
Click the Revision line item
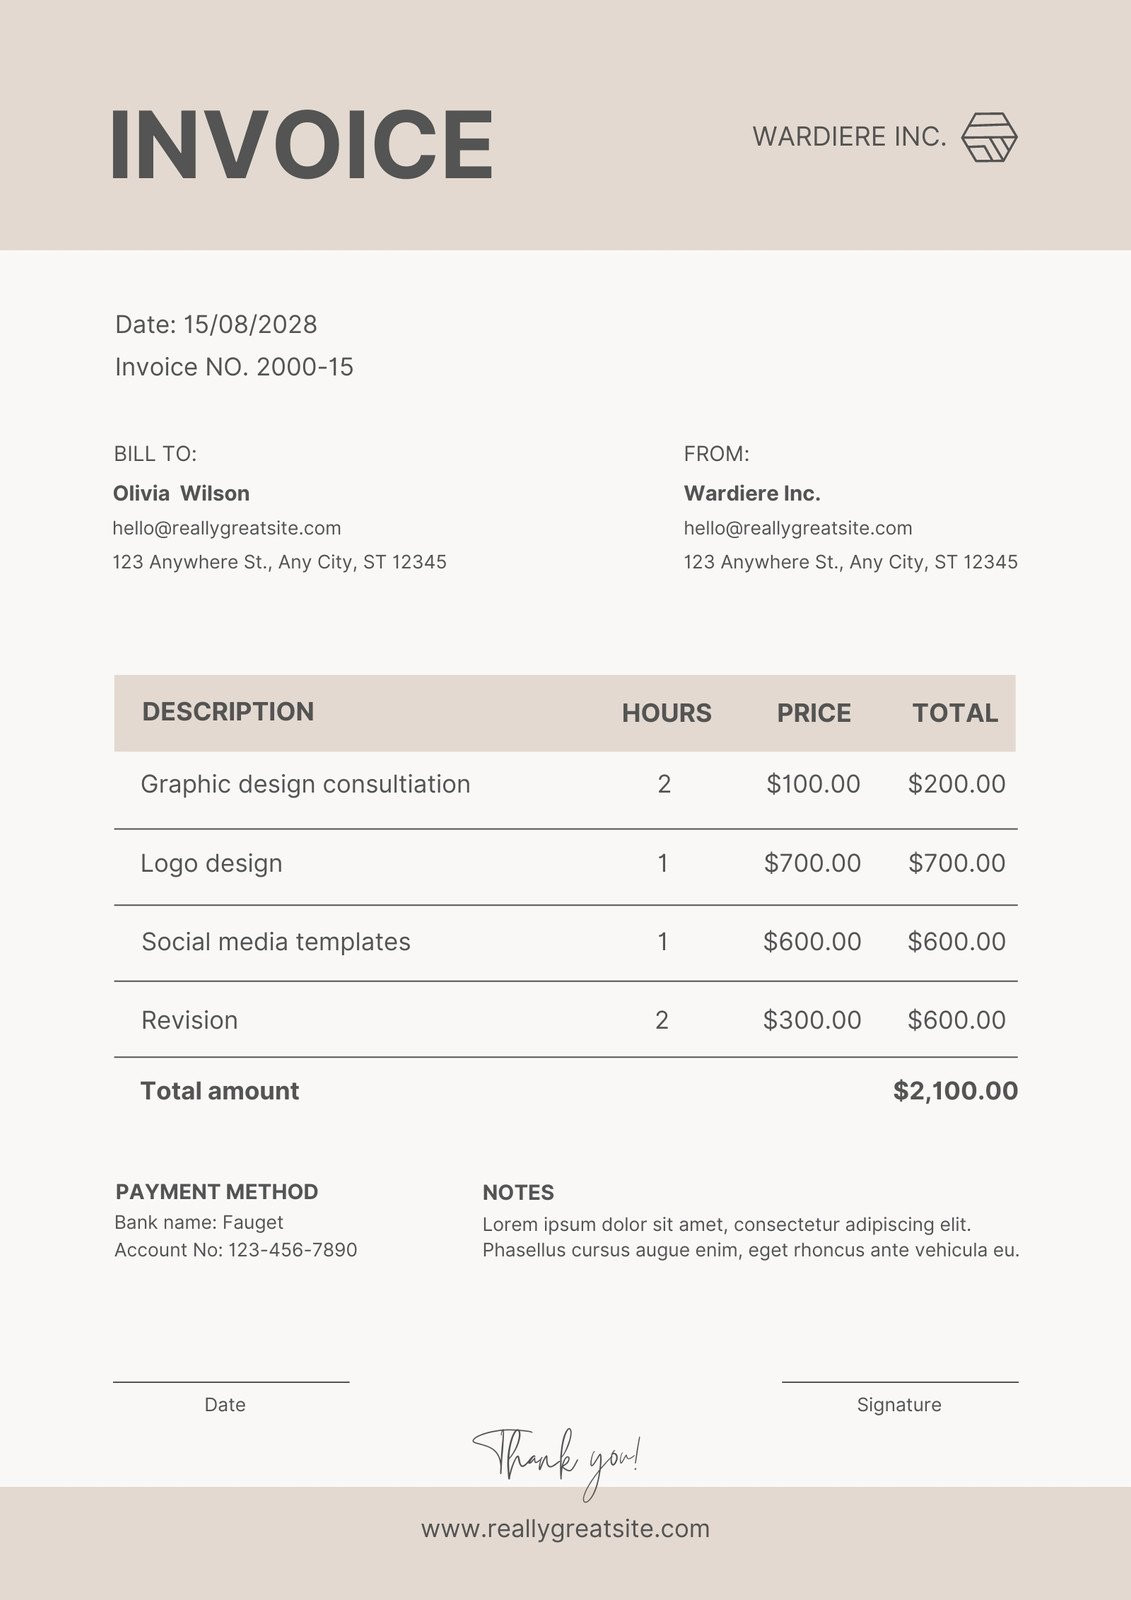tap(190, 1020)
